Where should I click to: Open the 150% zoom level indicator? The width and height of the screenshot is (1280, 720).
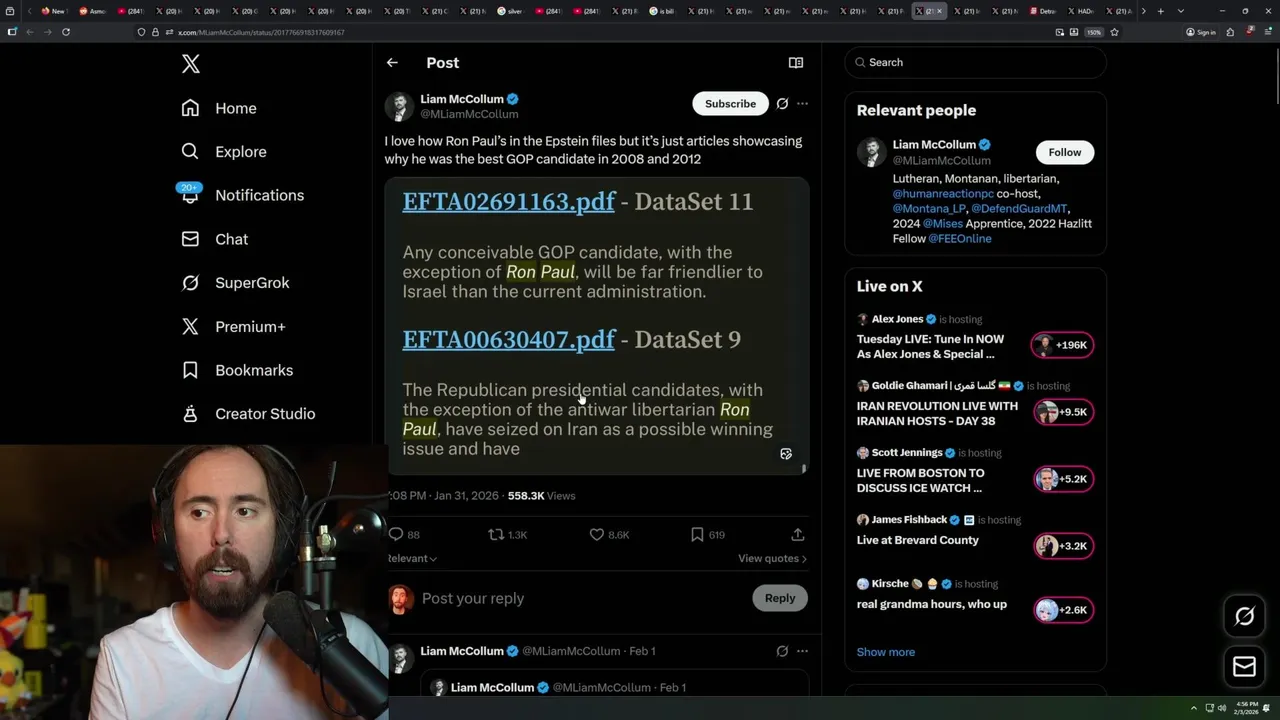tap(1094, 32)
